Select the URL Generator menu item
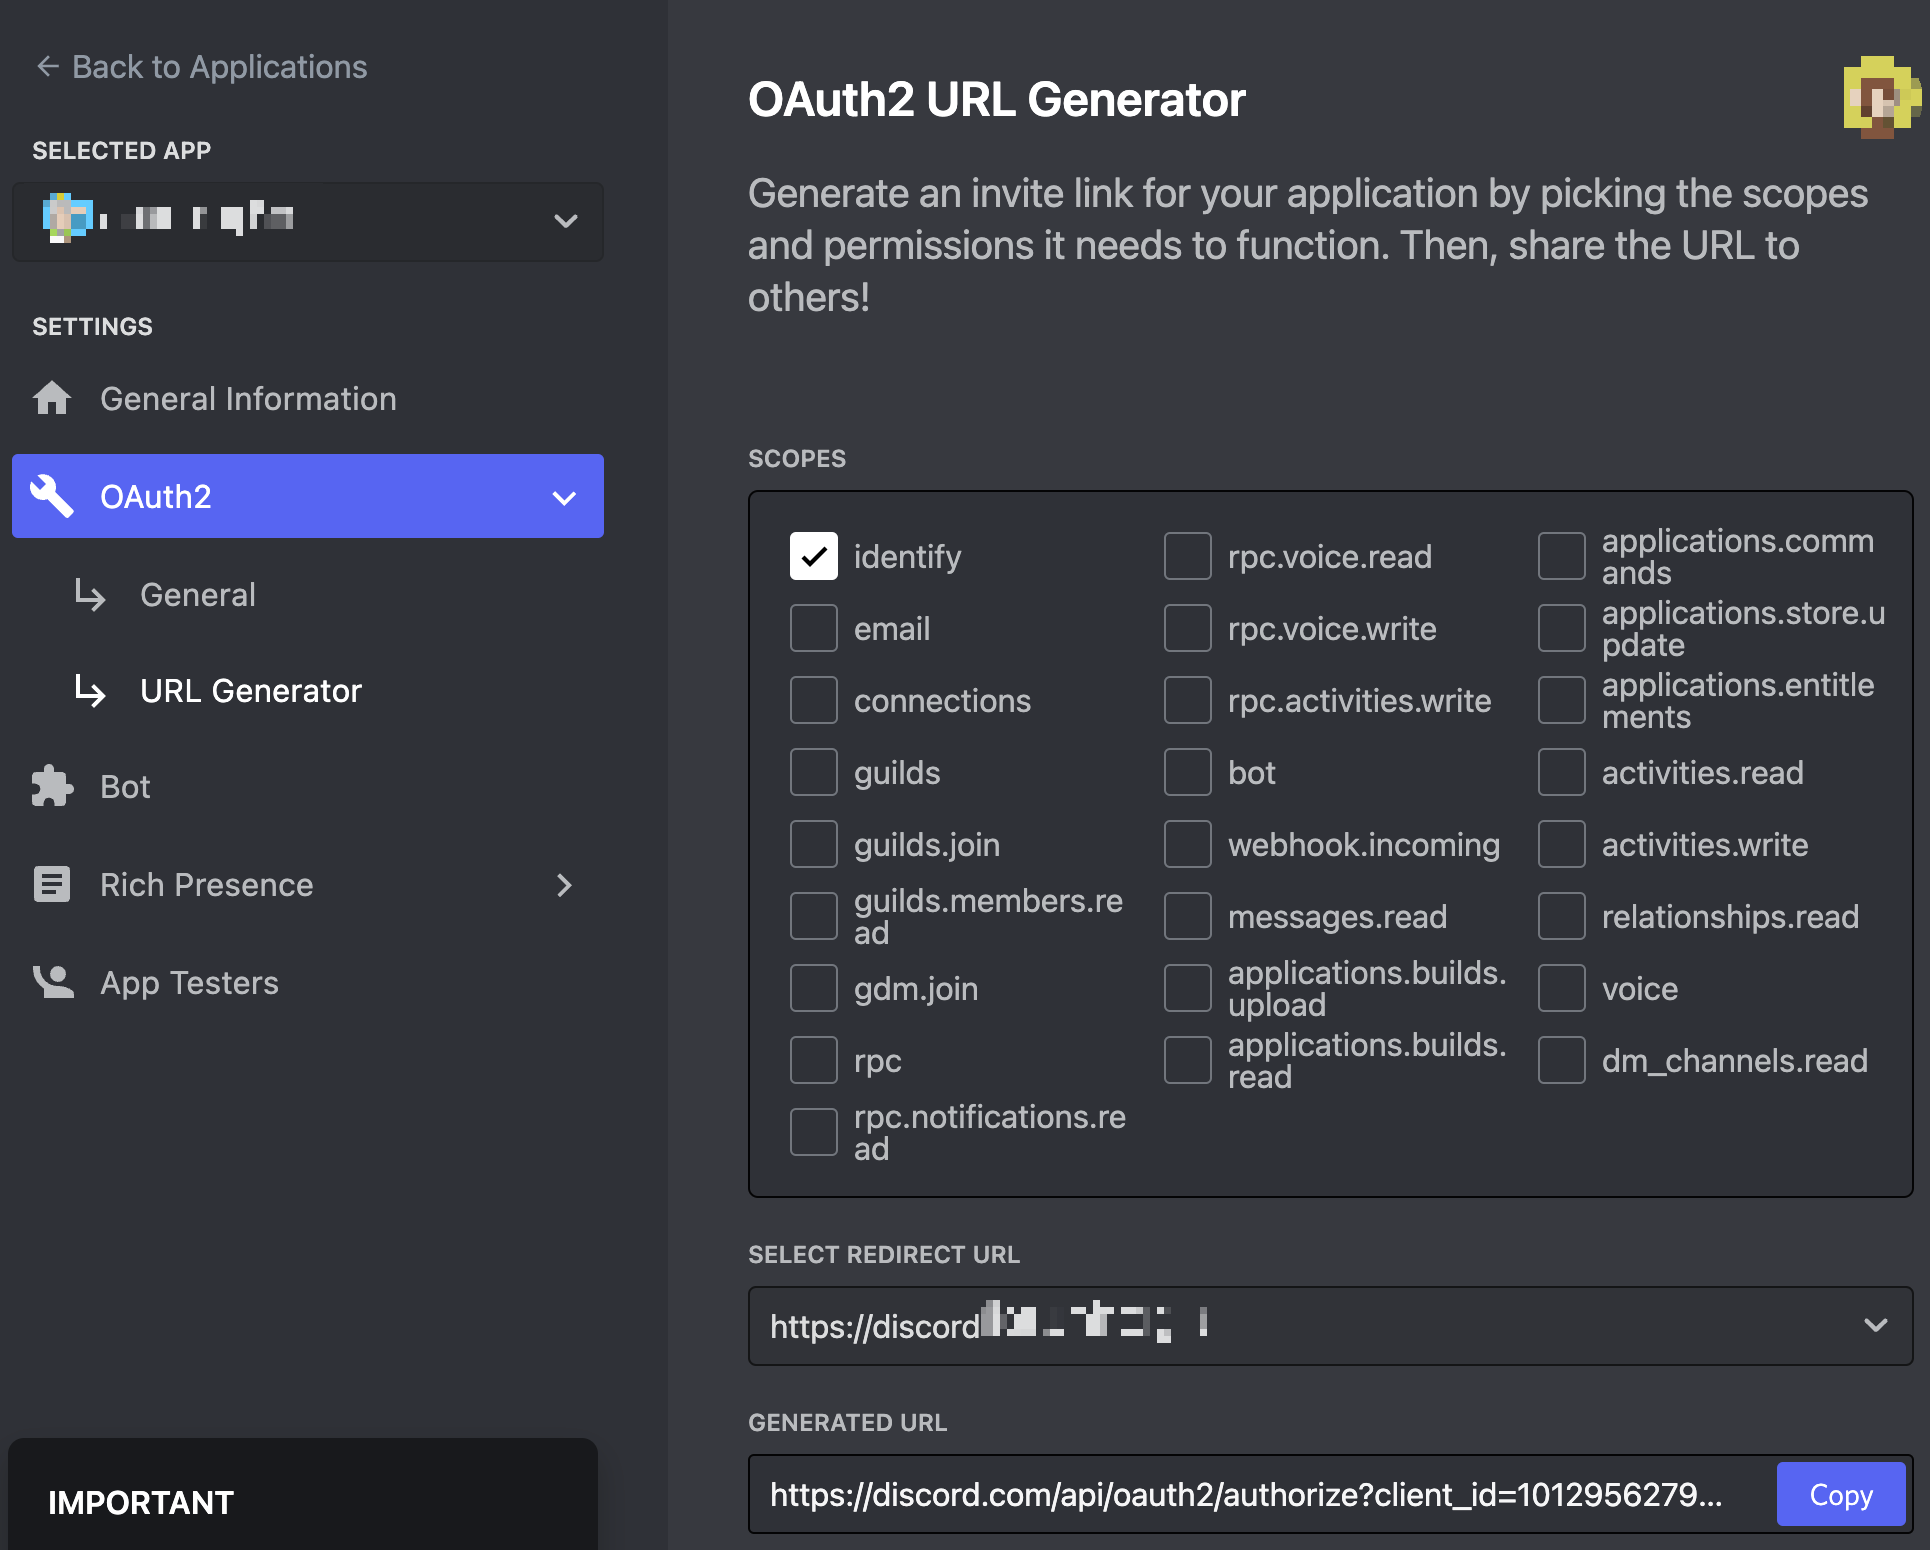 click(250, 691)
